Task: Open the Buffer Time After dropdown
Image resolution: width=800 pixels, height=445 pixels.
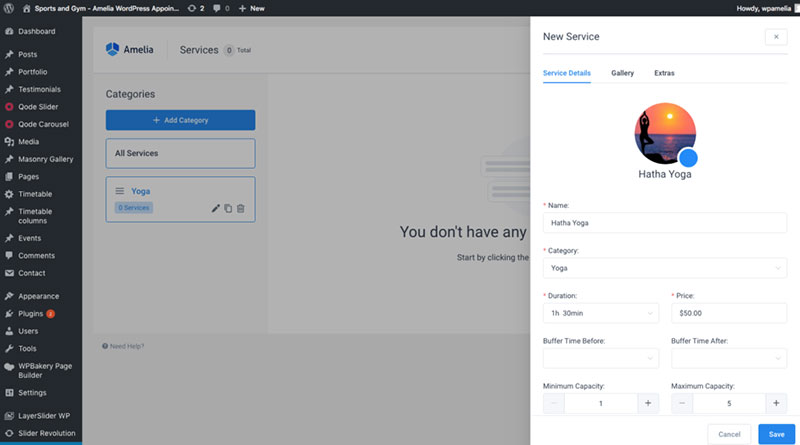Action: (729, 358)
